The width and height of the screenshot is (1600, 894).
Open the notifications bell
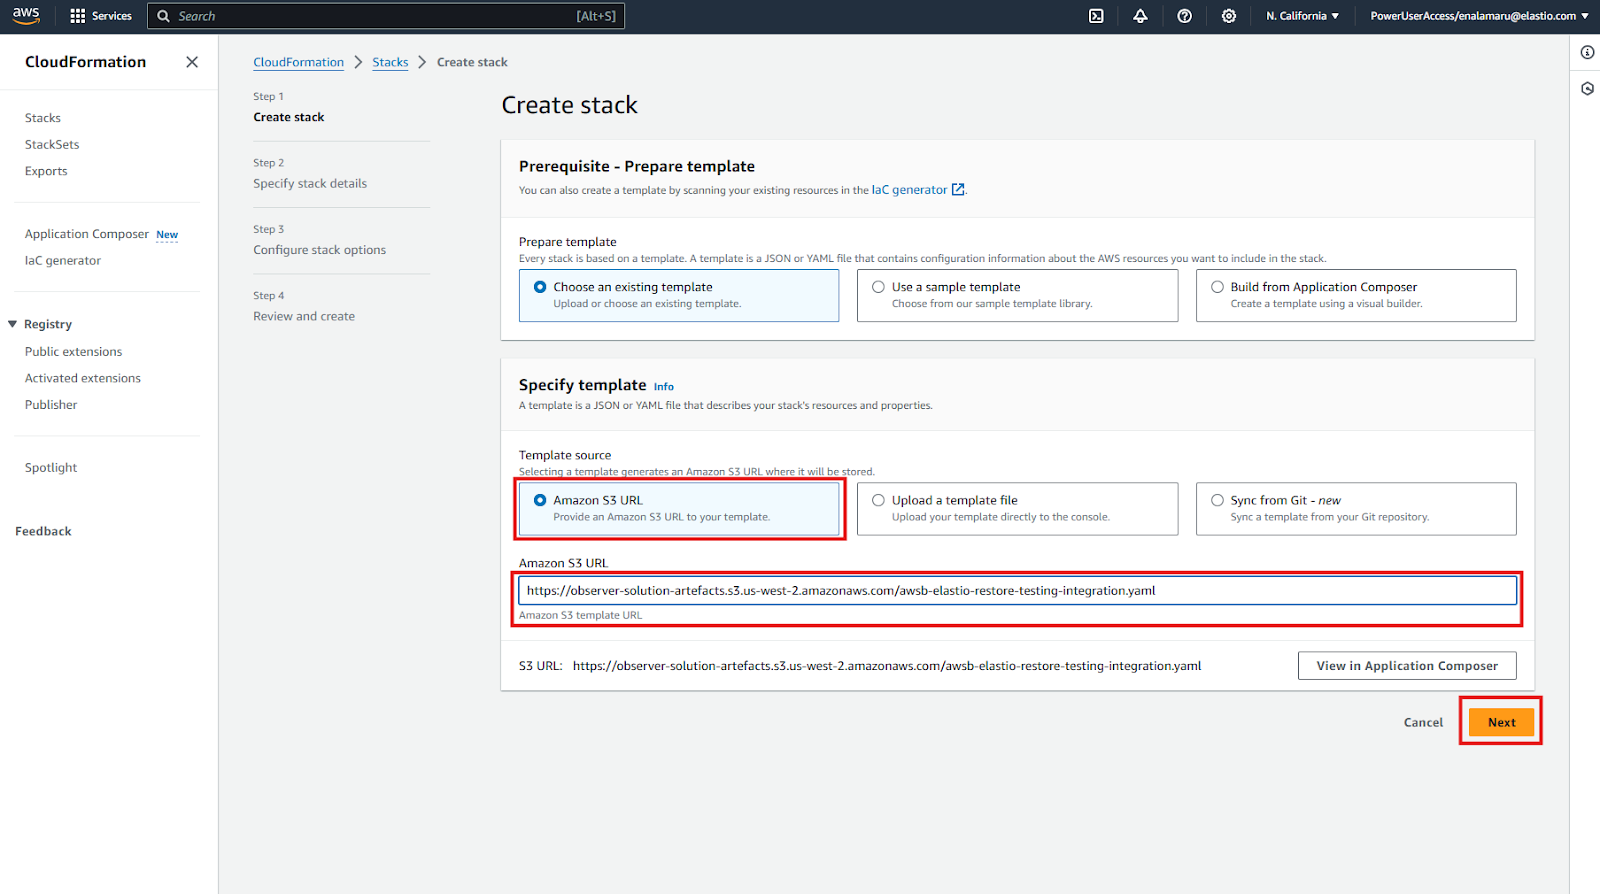click(1140, 16)
